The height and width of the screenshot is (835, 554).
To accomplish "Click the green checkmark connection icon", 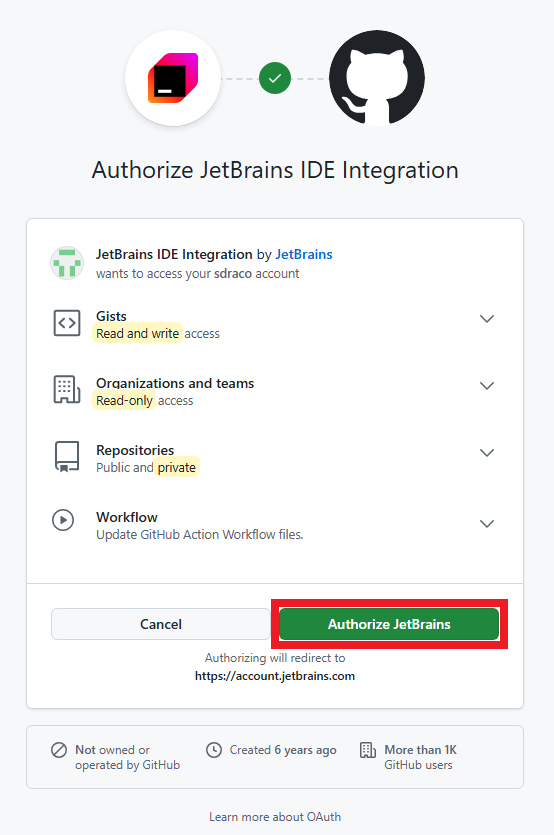I will 275,78.
